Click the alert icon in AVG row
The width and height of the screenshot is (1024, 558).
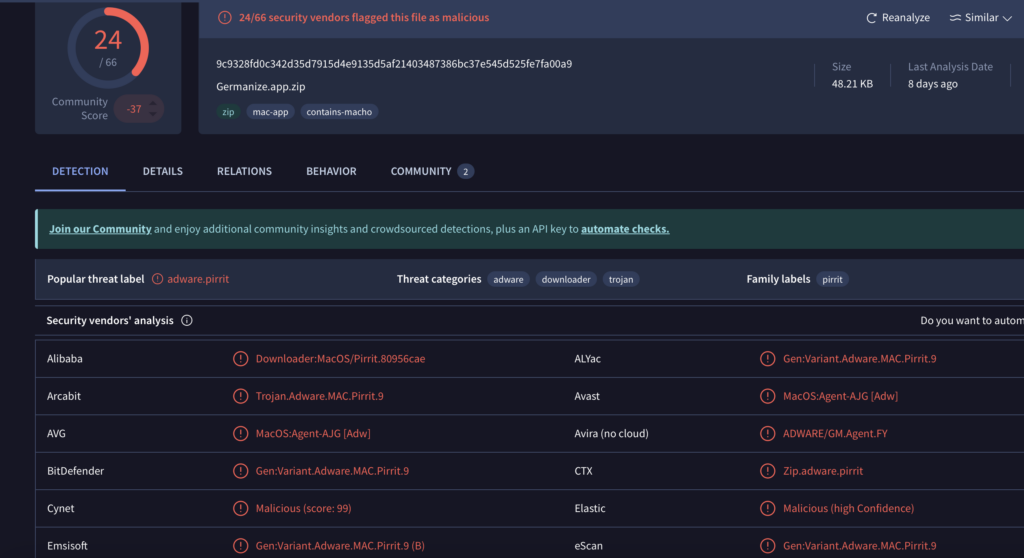pyautogui.click(x=240, y=433)
